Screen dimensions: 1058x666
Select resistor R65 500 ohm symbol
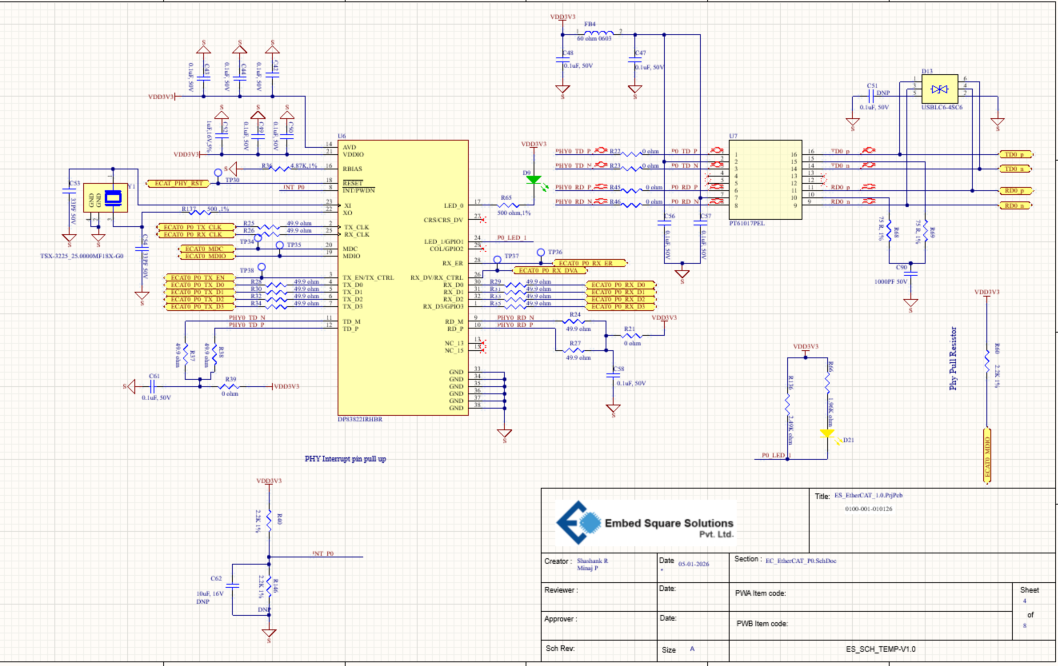coord(506,204)
